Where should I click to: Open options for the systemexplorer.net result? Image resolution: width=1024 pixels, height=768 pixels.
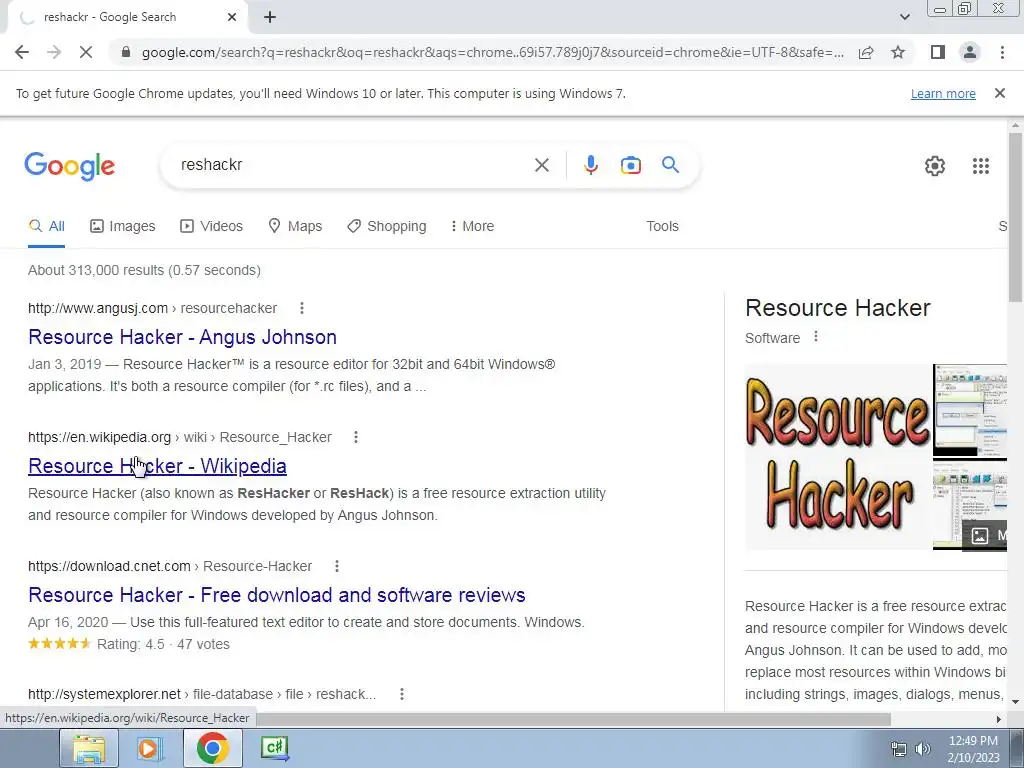point(402,694)
